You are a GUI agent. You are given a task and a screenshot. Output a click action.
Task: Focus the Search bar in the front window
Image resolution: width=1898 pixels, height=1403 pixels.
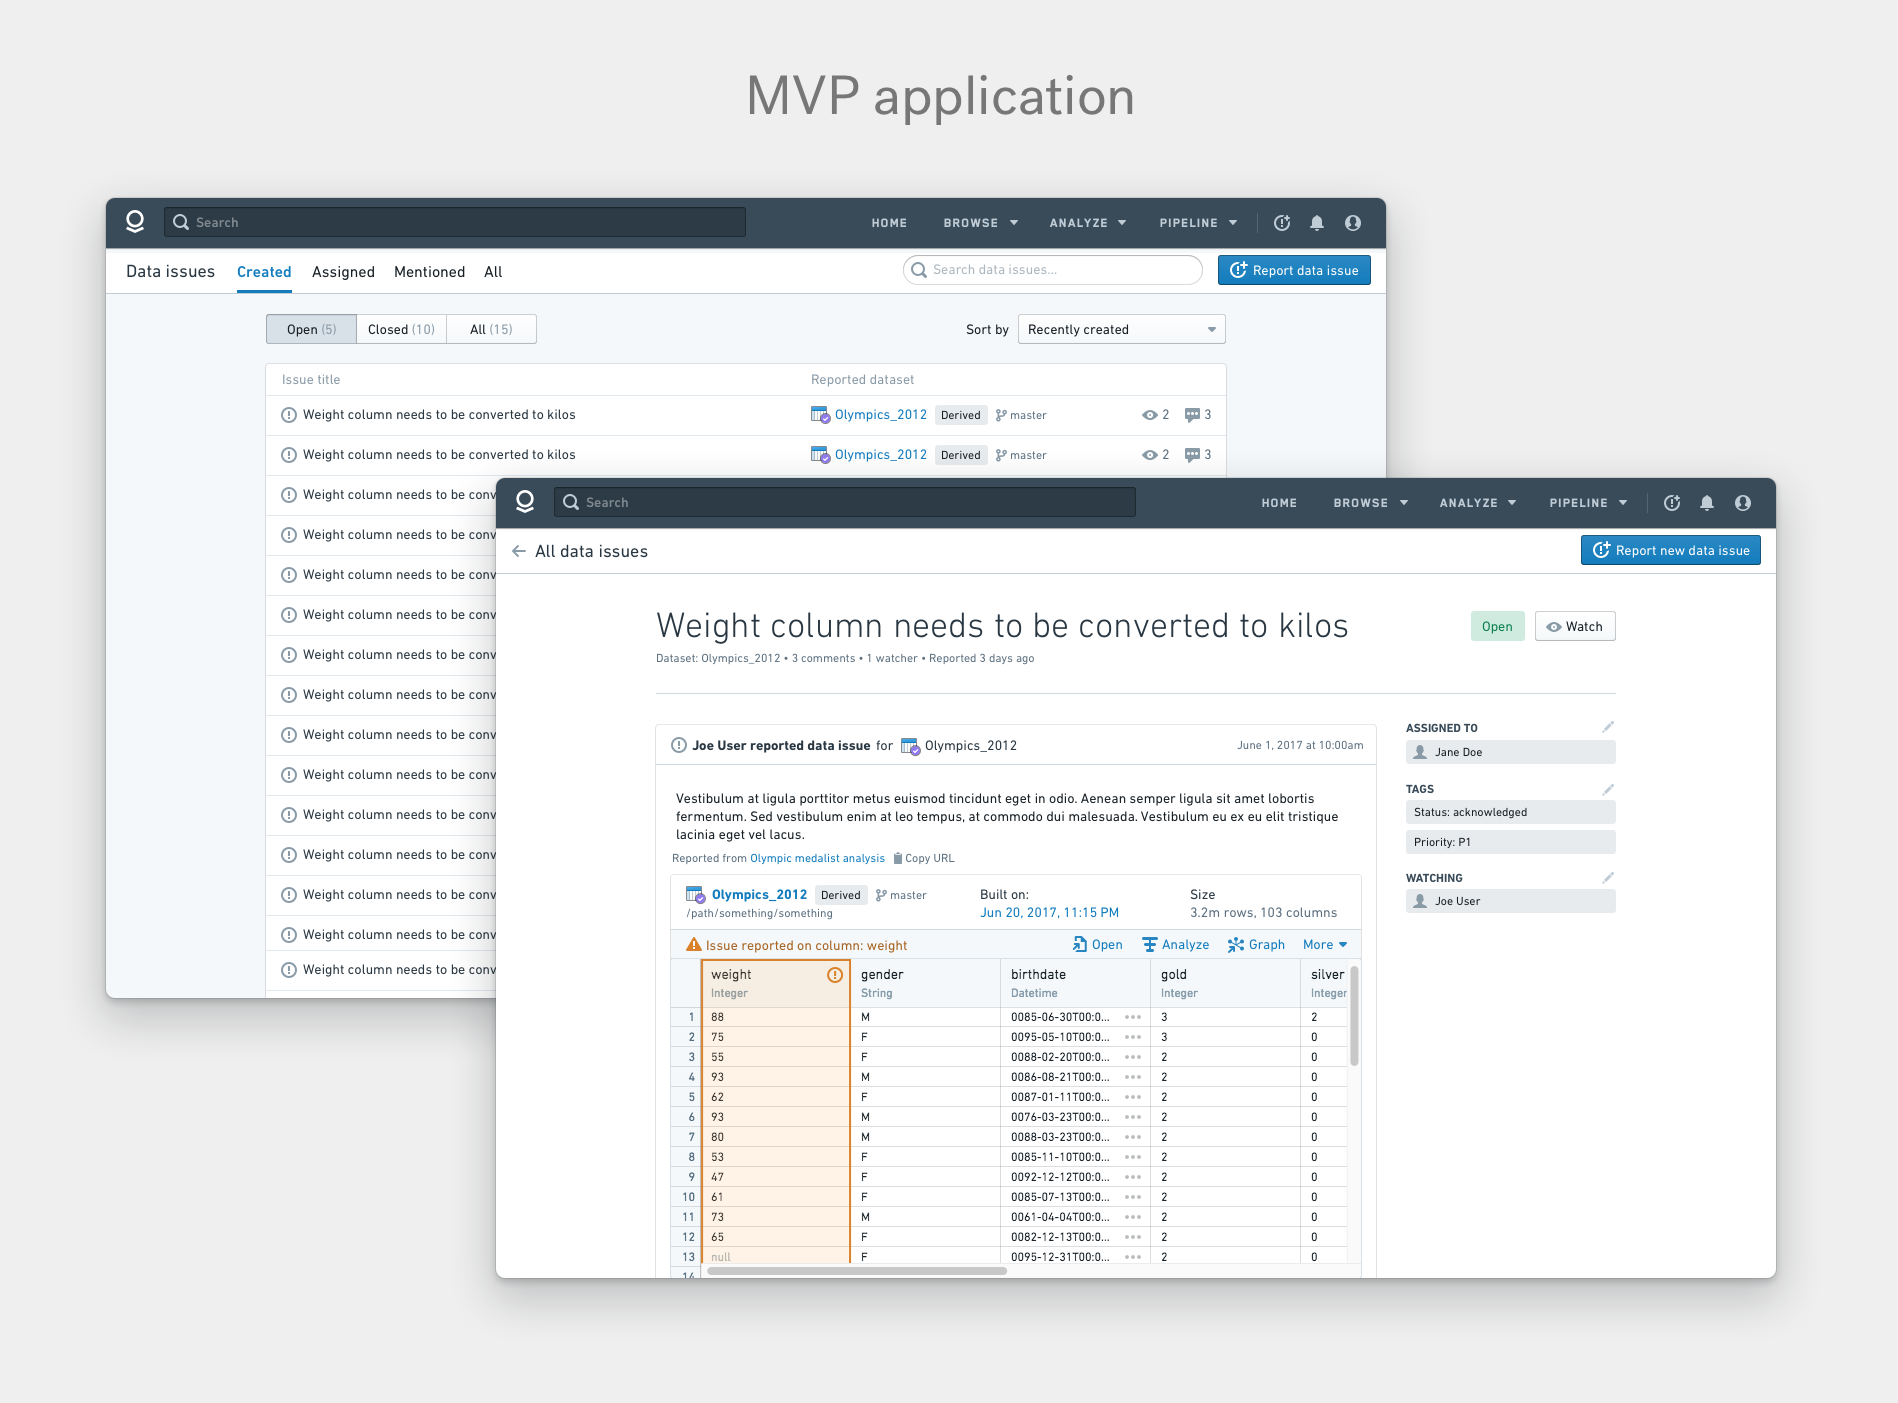(x=845, y=502)
